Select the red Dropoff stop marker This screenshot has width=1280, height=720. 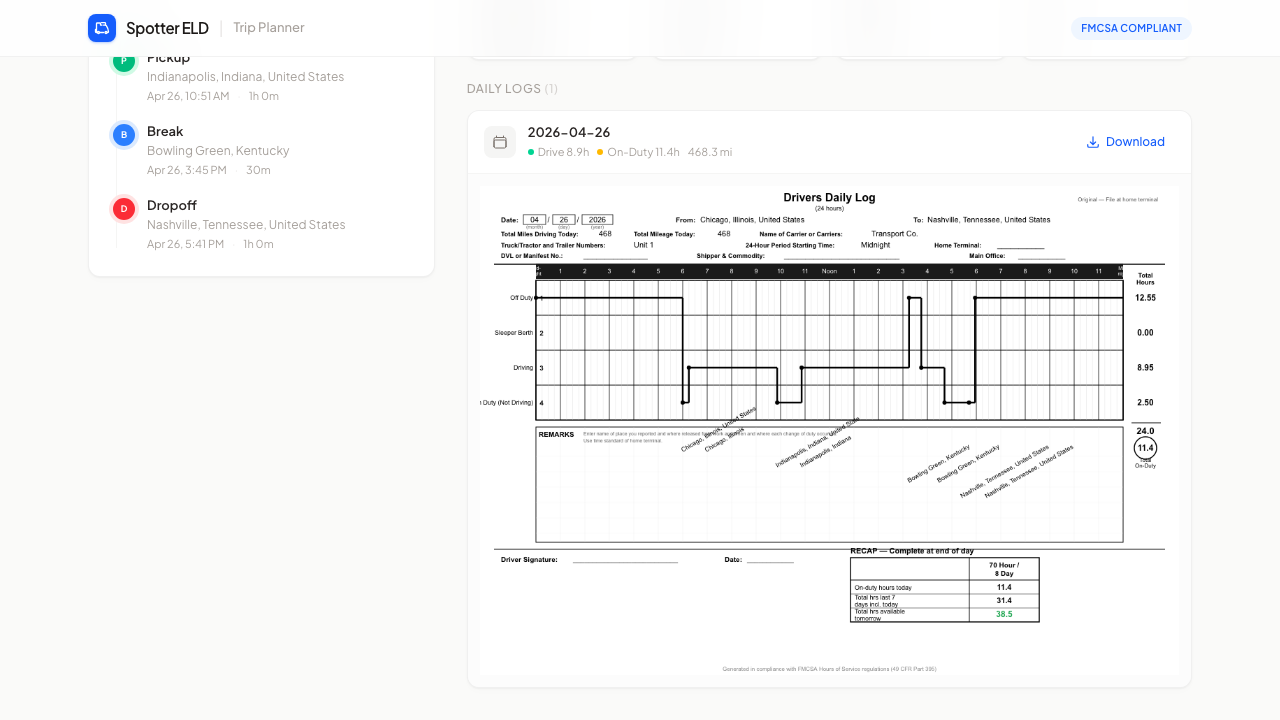(124, 209)
